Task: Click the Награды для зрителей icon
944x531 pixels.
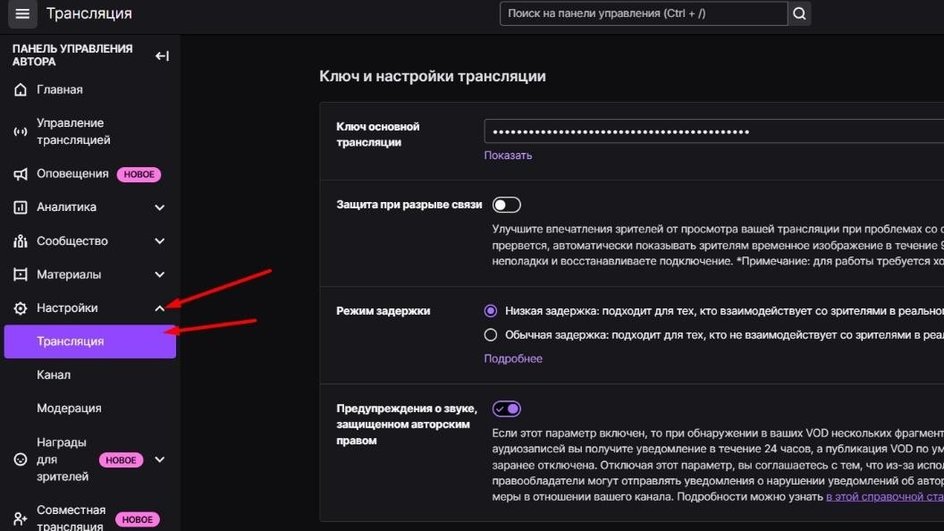Action: pyautogui.click(x=20, y=459)
